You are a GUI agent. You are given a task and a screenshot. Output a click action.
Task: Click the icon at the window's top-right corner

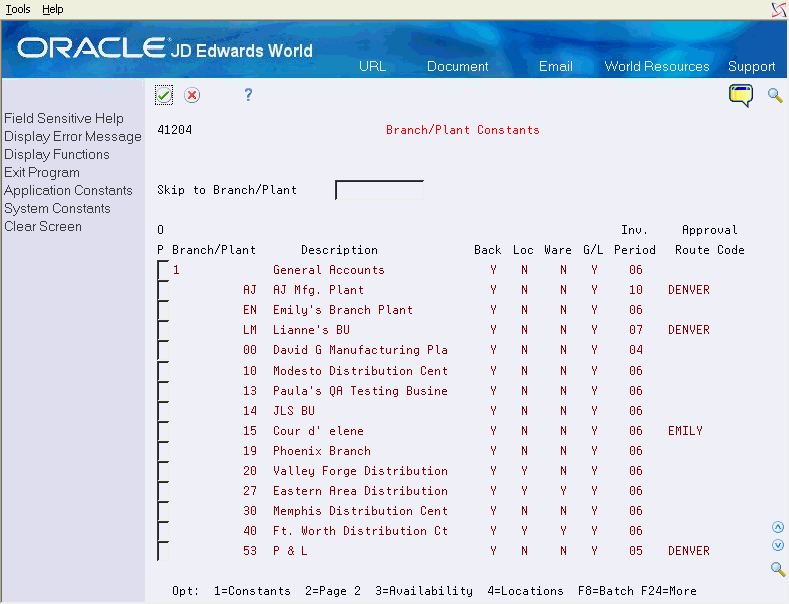click(779, 9)
